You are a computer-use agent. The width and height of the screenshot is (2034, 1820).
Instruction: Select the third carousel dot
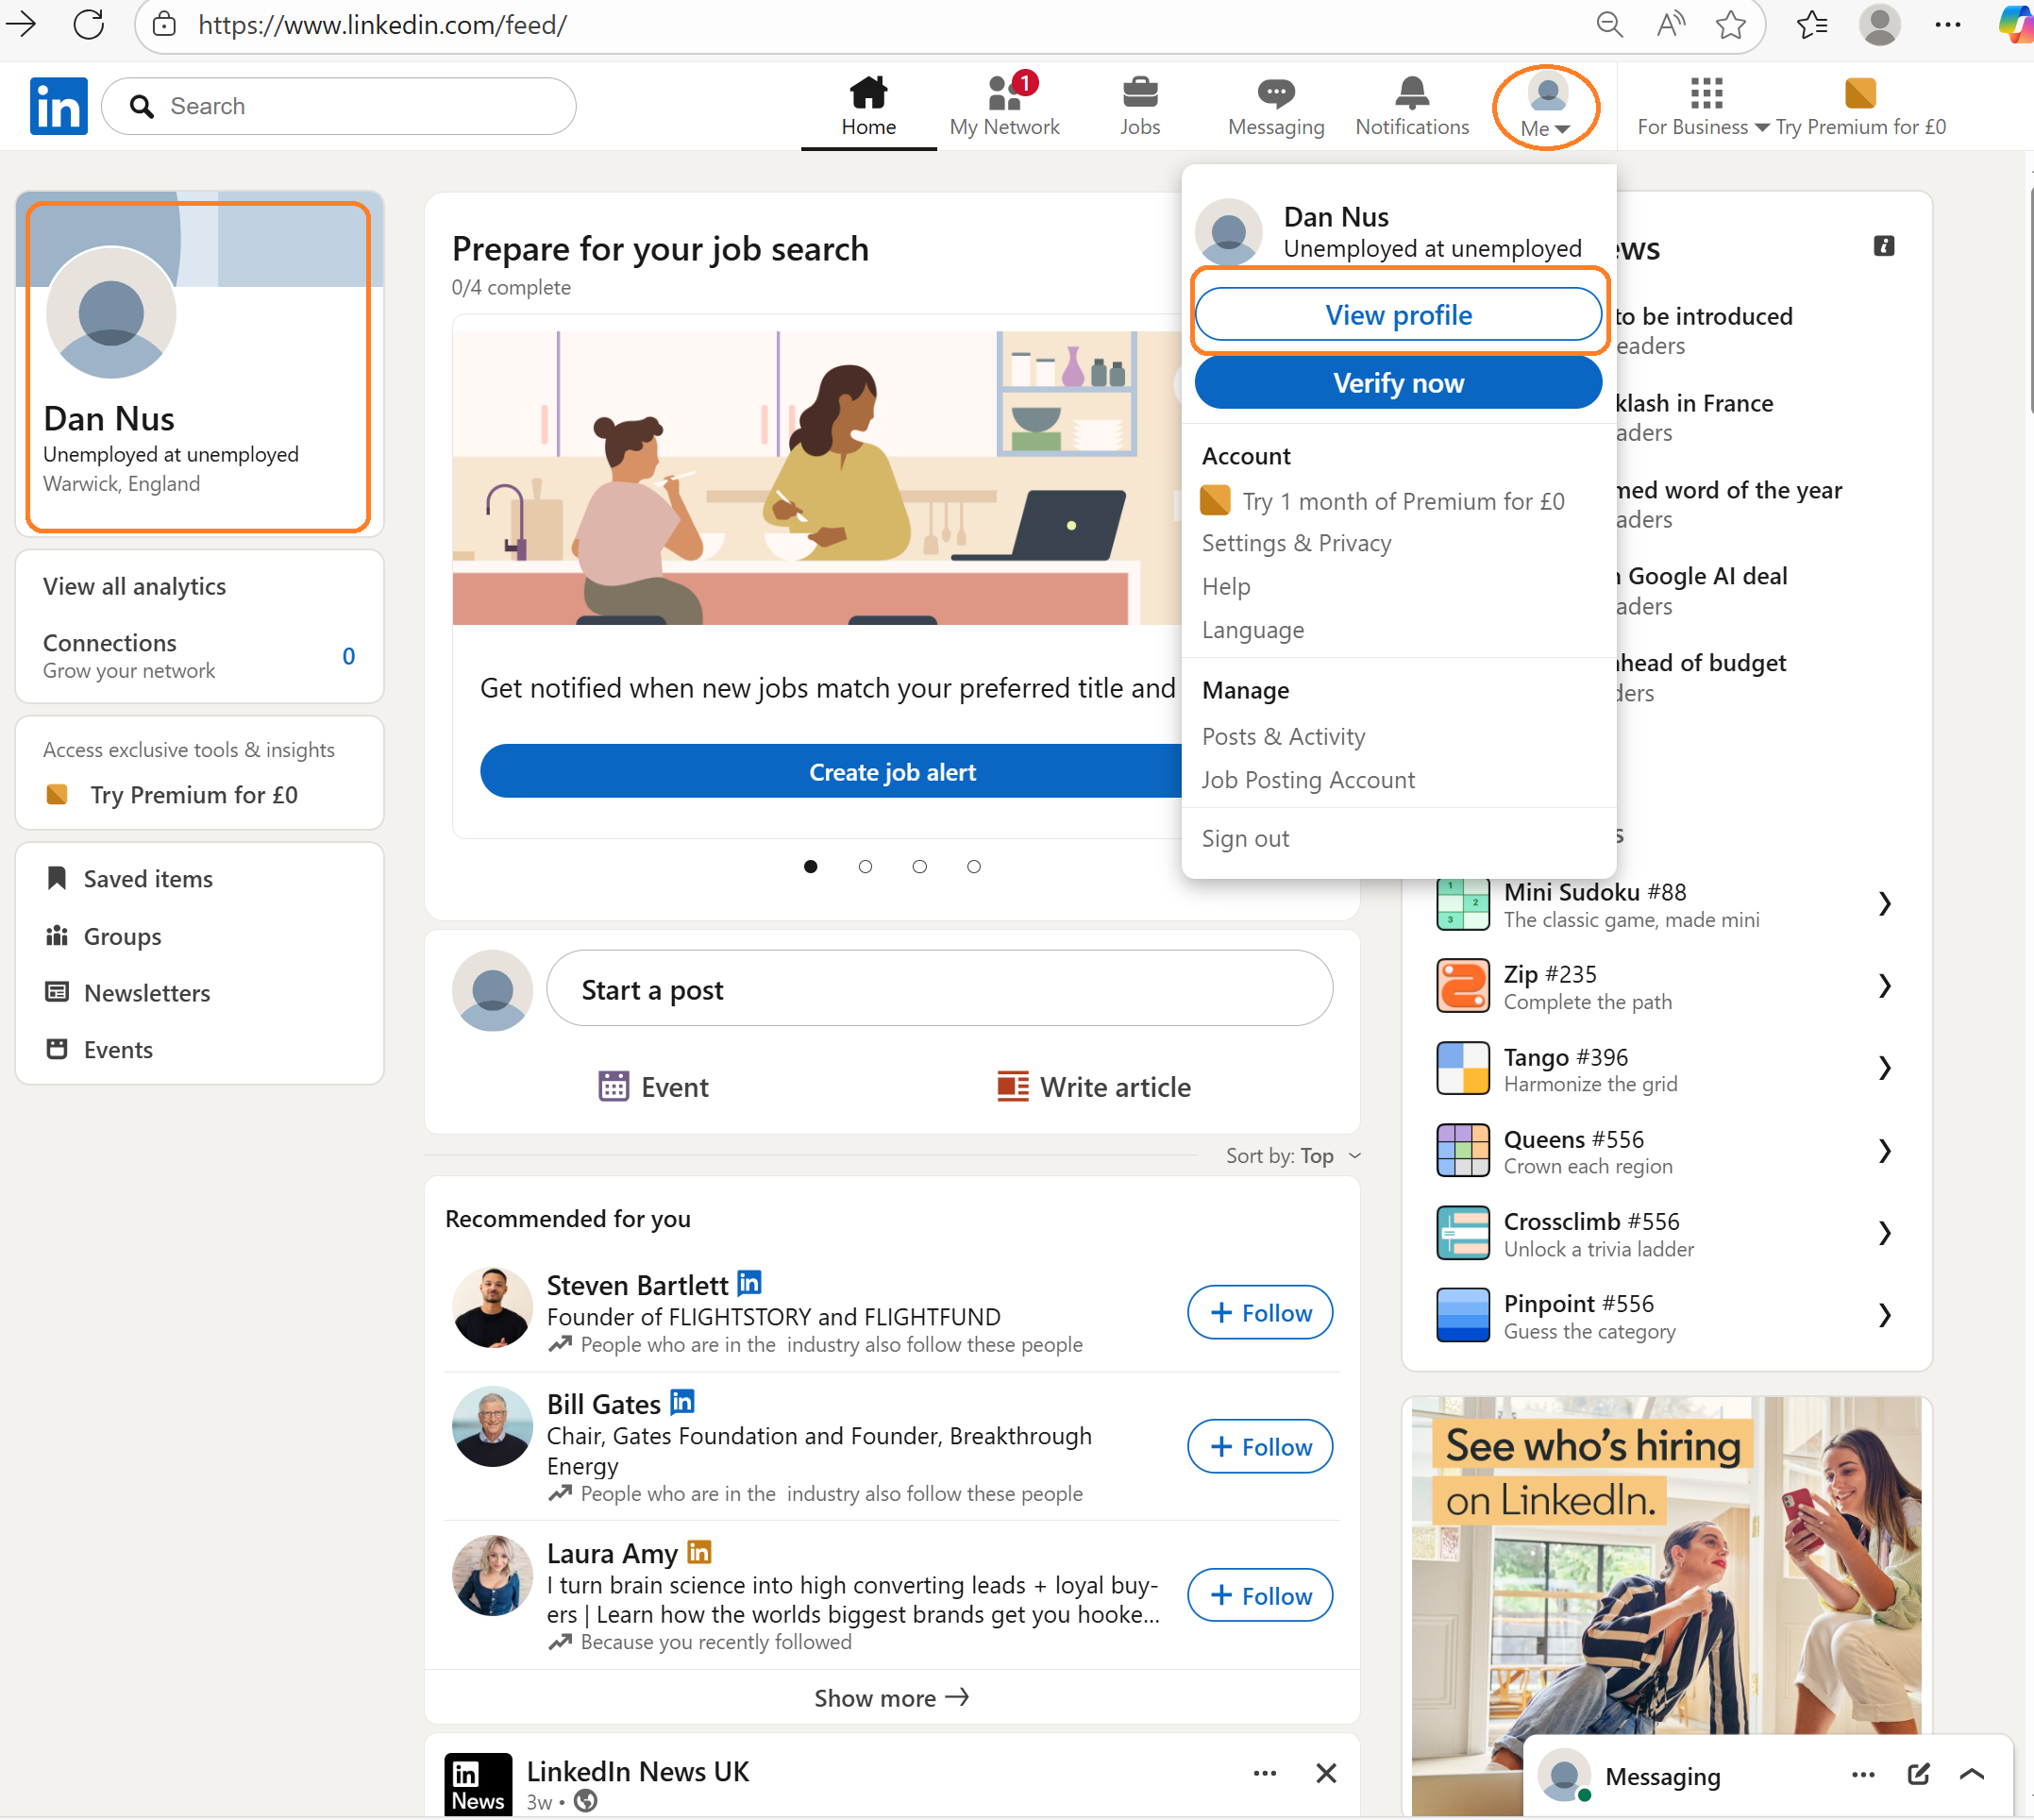[x=920, y=867]
